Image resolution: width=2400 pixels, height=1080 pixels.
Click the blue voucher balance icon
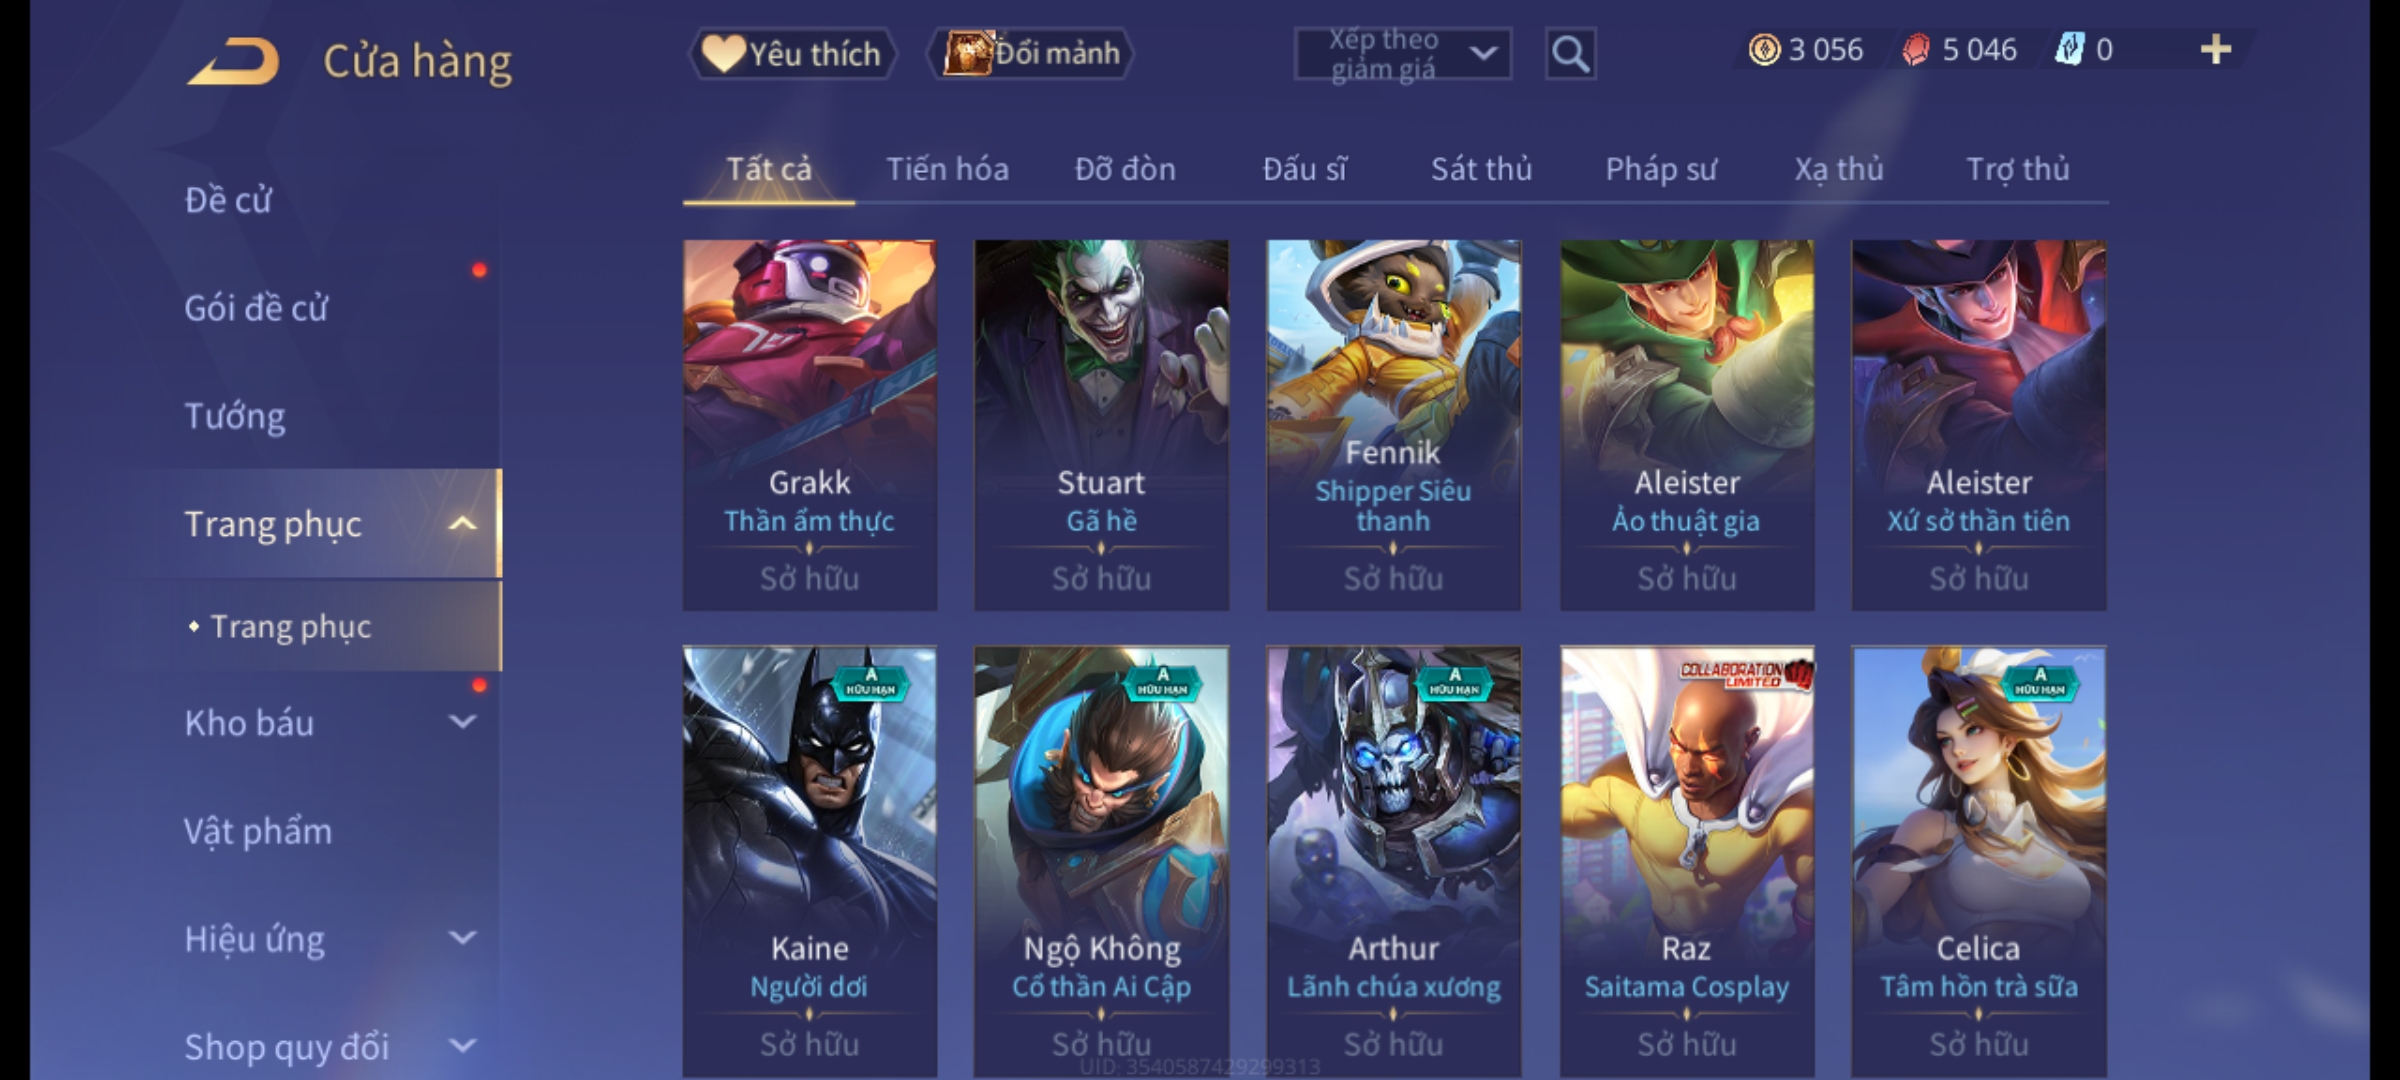point(2069,50)
